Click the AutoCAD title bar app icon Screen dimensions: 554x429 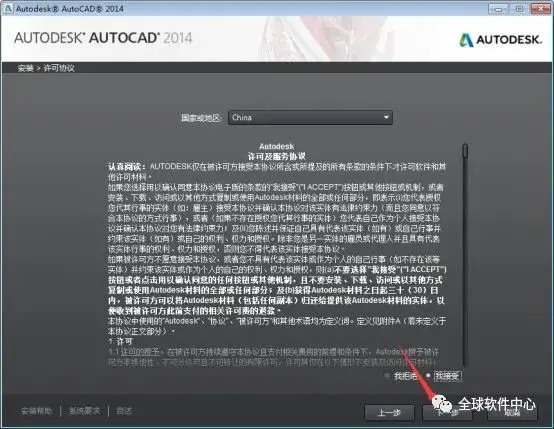tap(7, 8)
